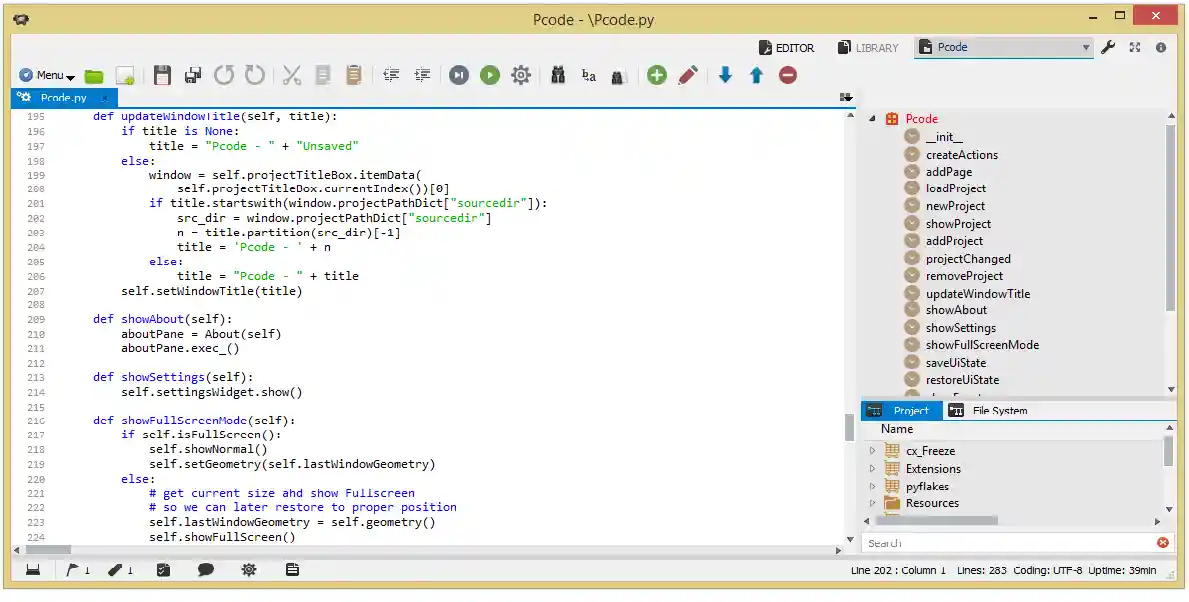The image size is (1189, 602).
Task: Click the green plus add icon
Action: pos(656,75)
